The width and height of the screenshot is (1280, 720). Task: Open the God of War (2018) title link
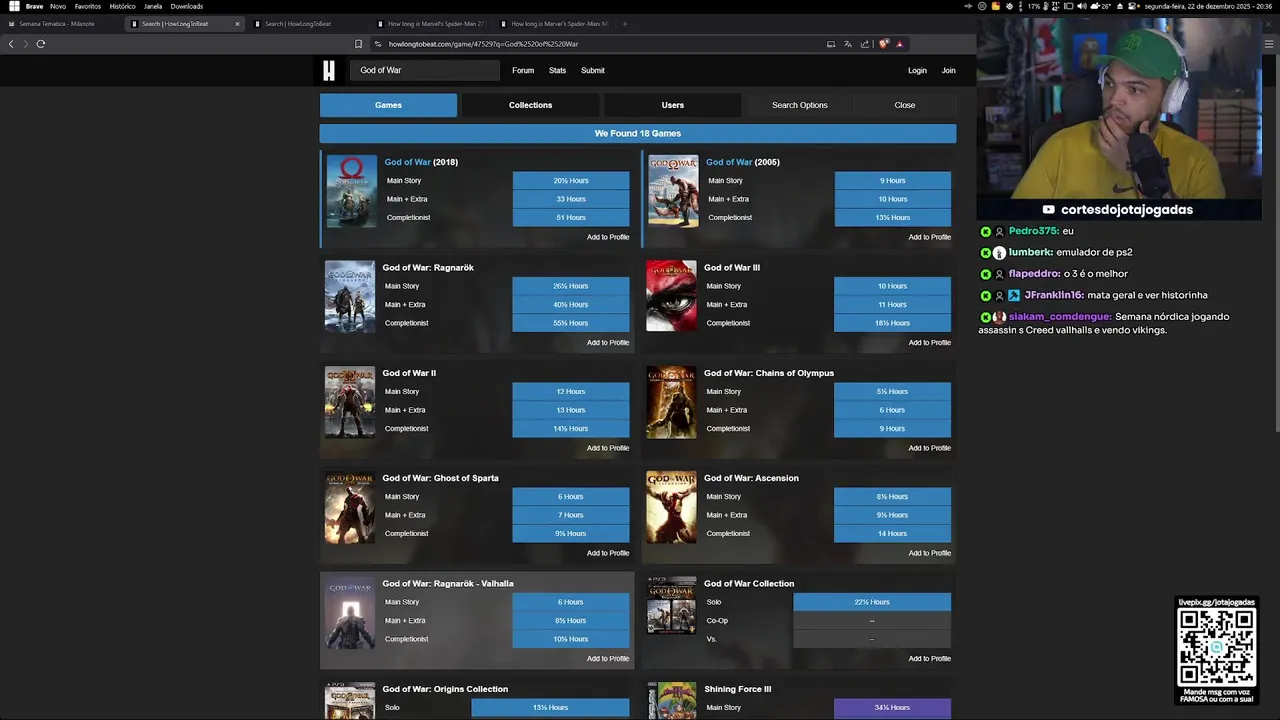pos(421,162)
